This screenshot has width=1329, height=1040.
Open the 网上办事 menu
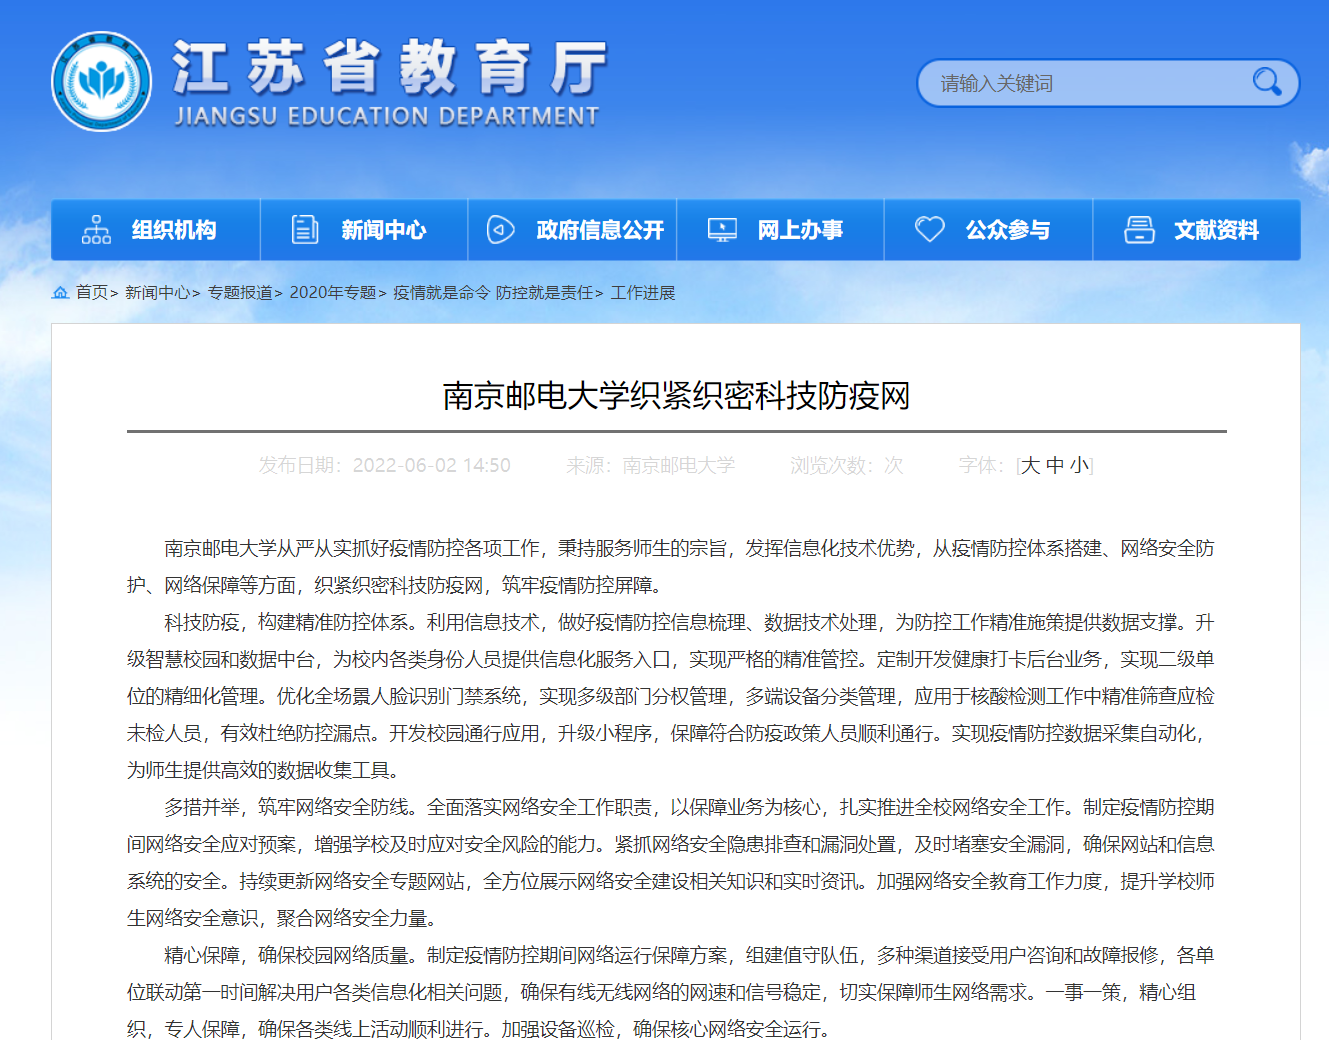[781, 230]
